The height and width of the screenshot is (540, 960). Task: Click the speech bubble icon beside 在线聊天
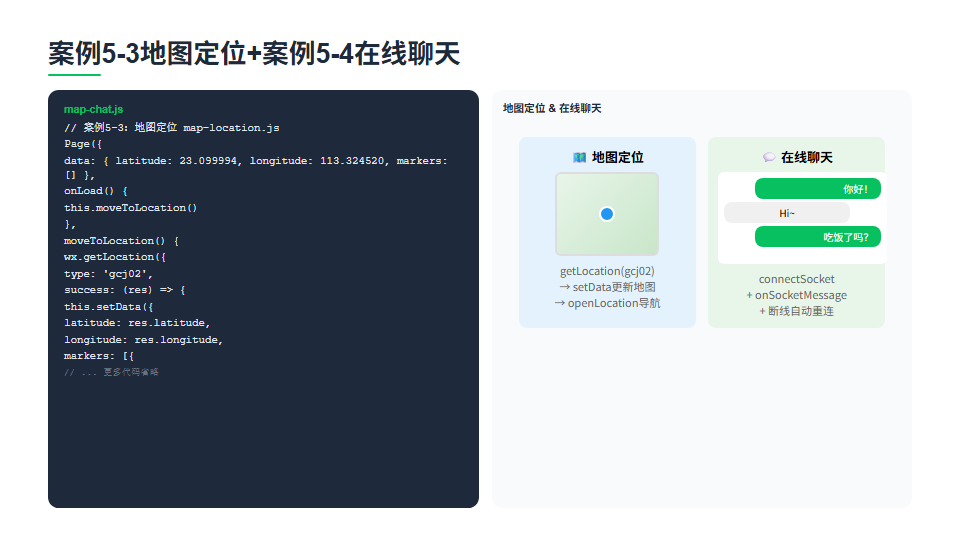[769, 158]
